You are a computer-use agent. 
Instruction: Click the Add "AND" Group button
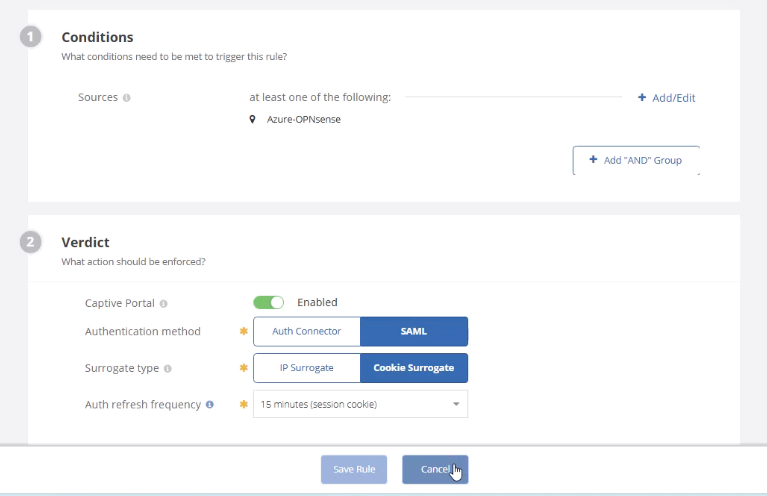[x=636, y=160]
